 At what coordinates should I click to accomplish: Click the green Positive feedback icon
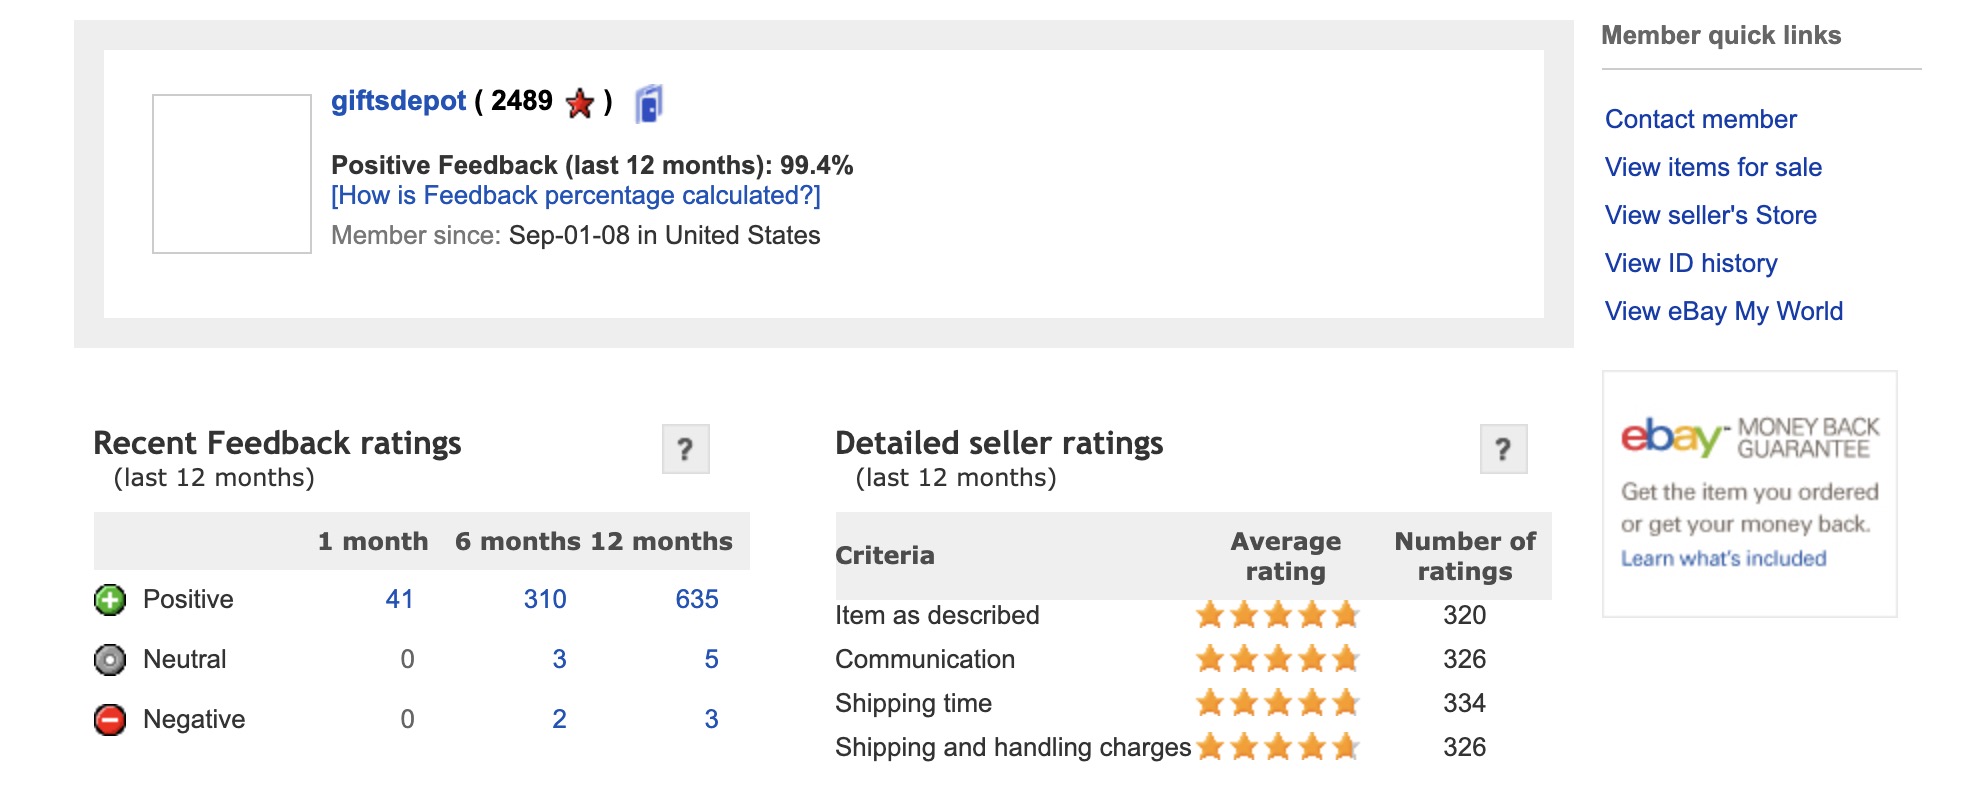point(110,600)
